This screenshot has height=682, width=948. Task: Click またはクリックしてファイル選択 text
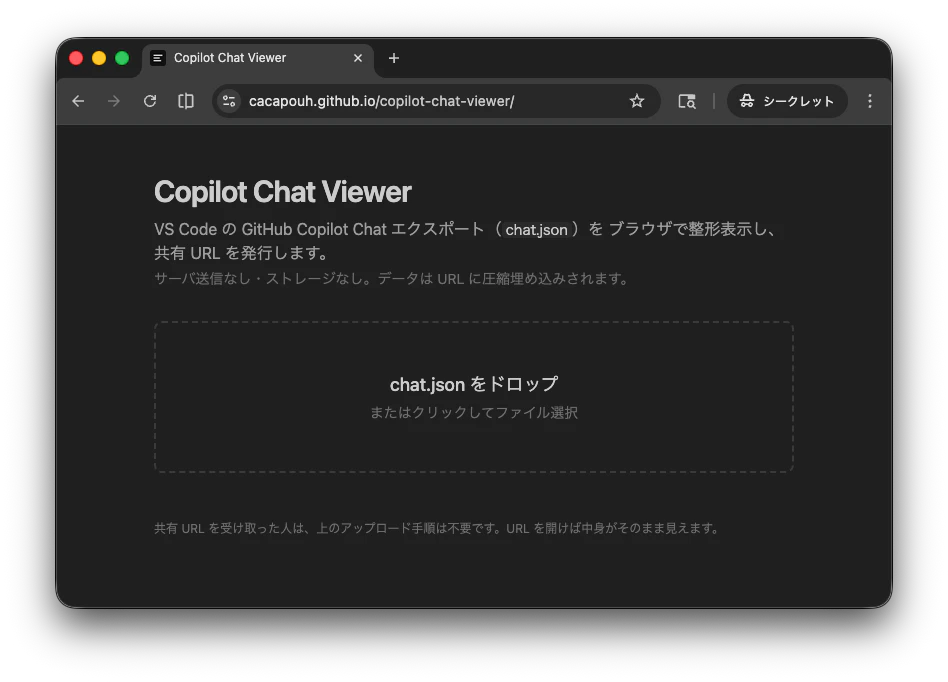pyautogui.click(x=474, y=412)
